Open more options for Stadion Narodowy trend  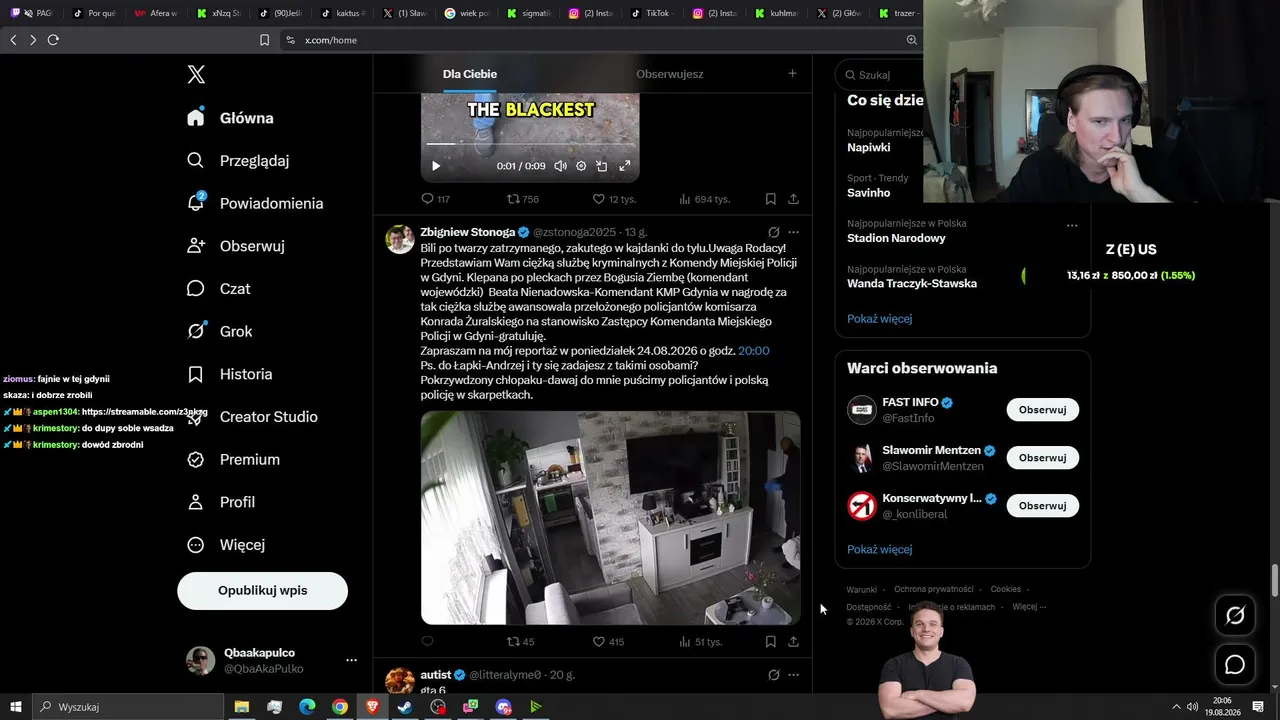(1072, 225)
